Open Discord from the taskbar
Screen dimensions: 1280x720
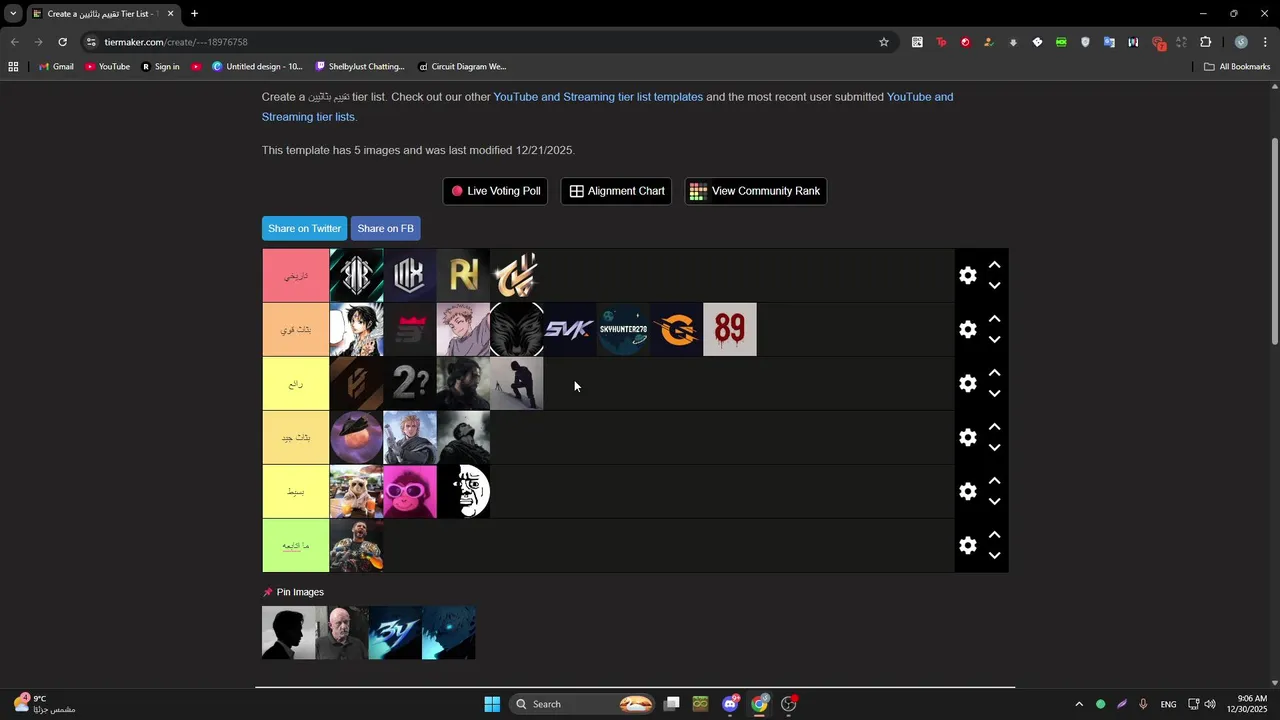pos(731,704)
